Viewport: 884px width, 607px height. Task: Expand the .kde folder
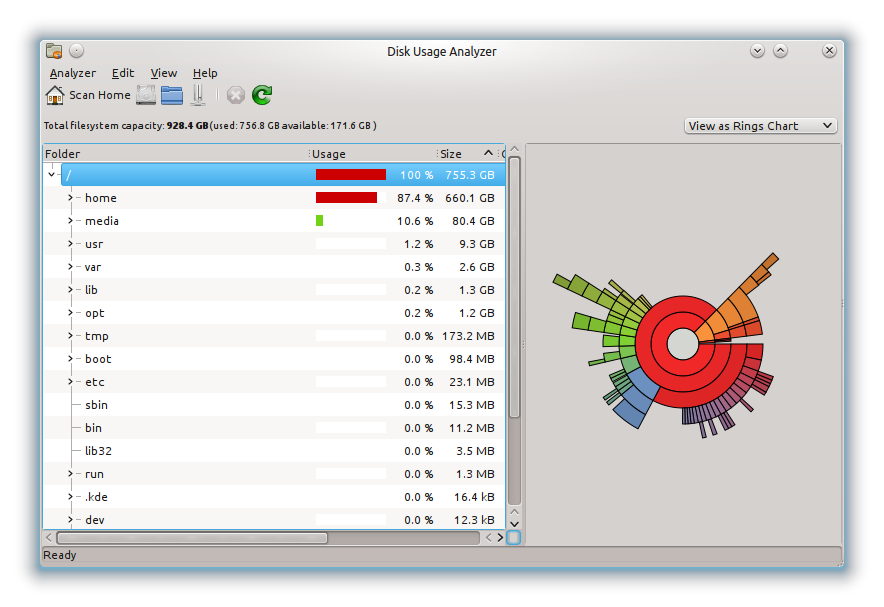point(70,497)
